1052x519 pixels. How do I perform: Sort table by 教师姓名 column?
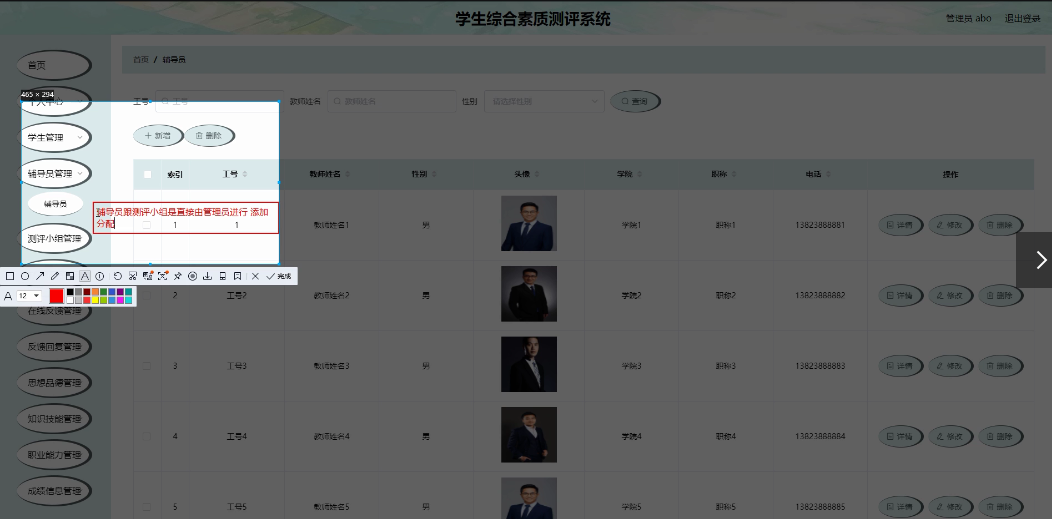(x=347, y=174)
